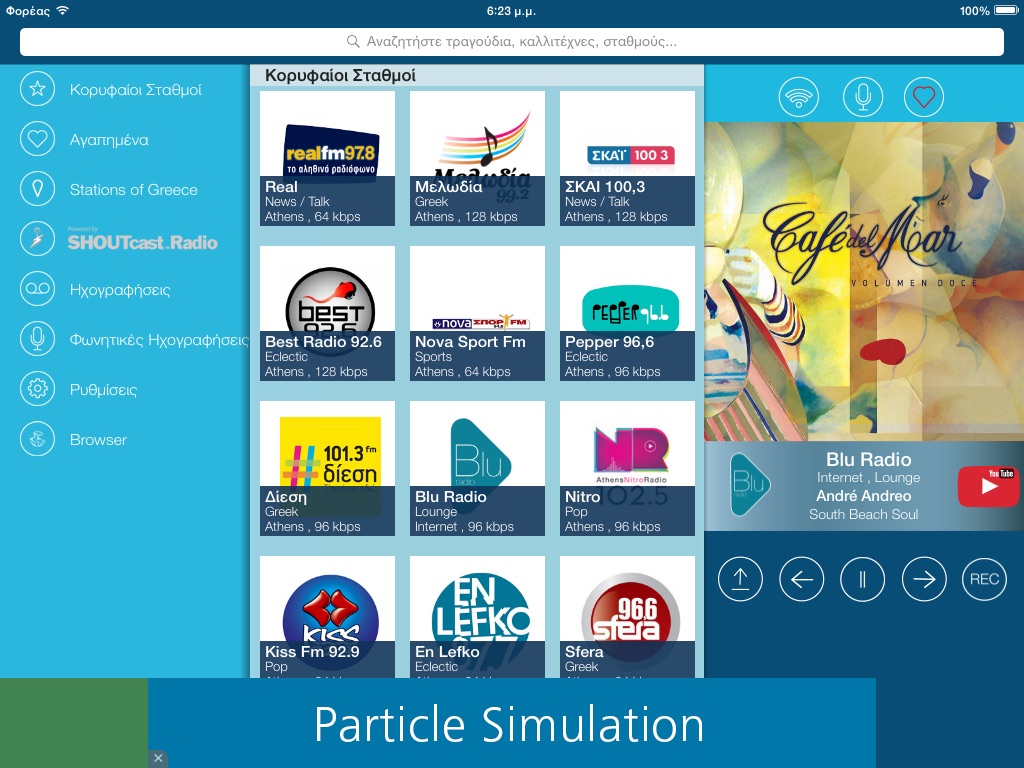Open the star icon for top stations

[37, 88]
